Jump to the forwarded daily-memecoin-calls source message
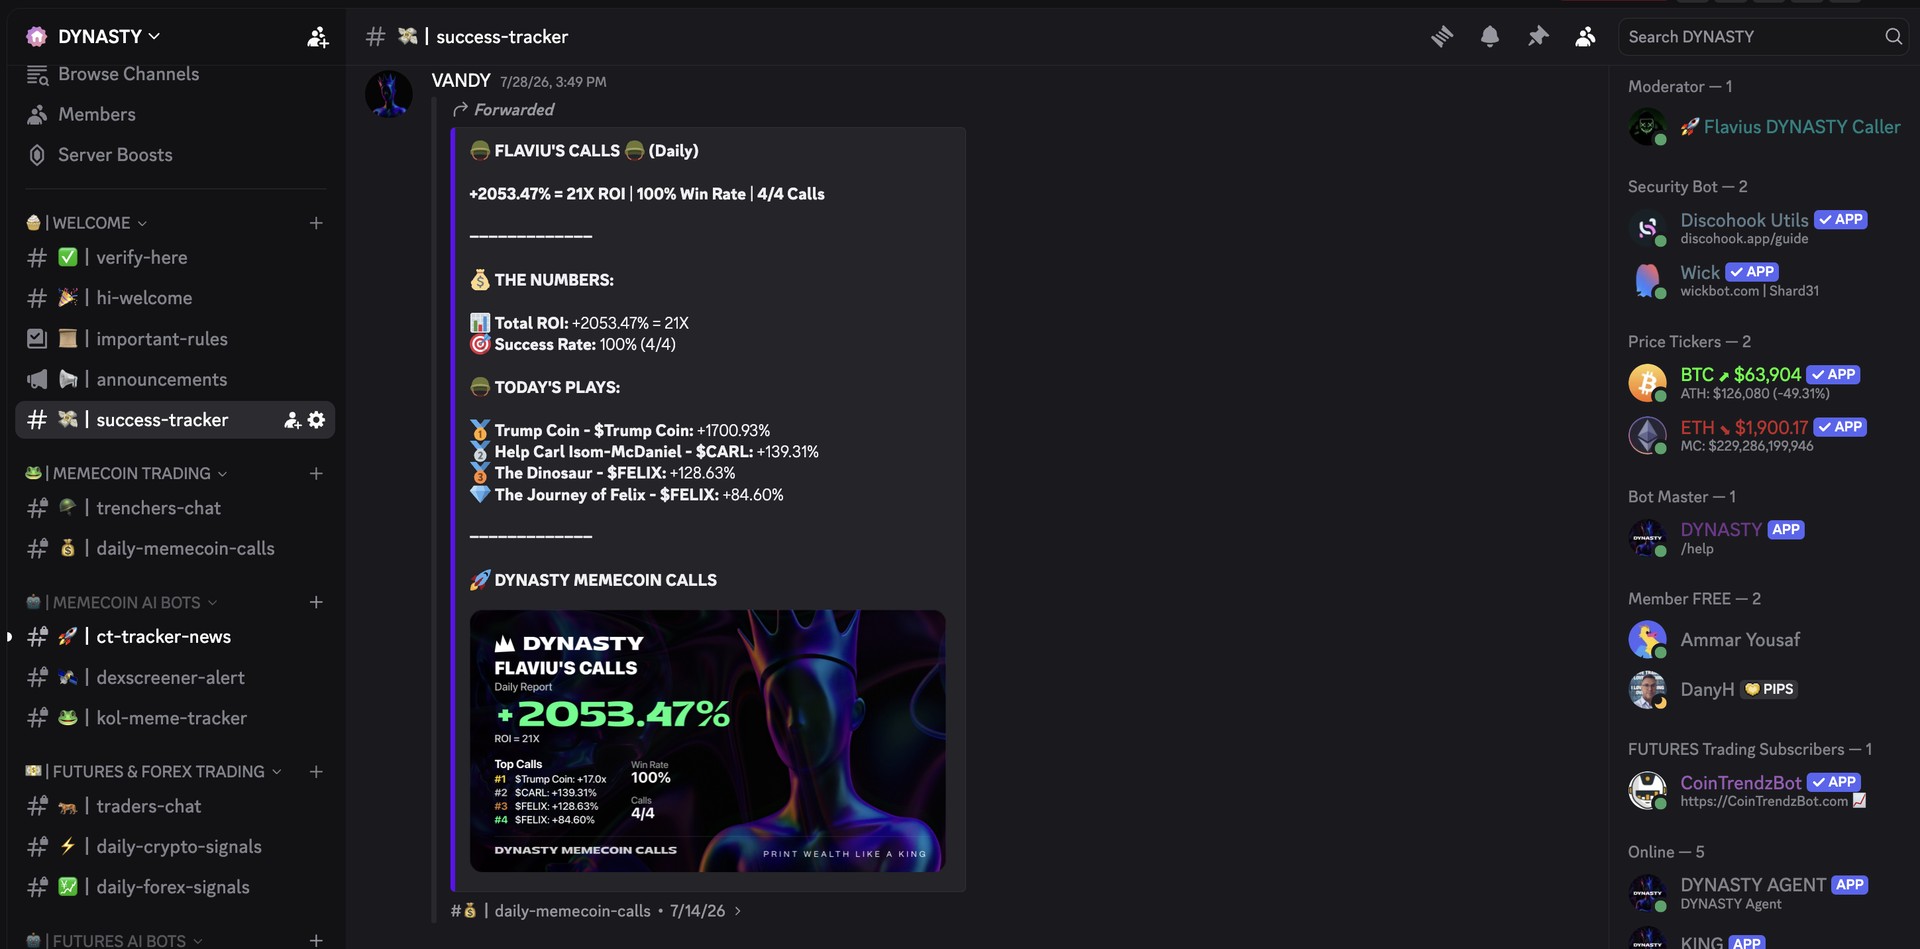 [x=596, y=911]
